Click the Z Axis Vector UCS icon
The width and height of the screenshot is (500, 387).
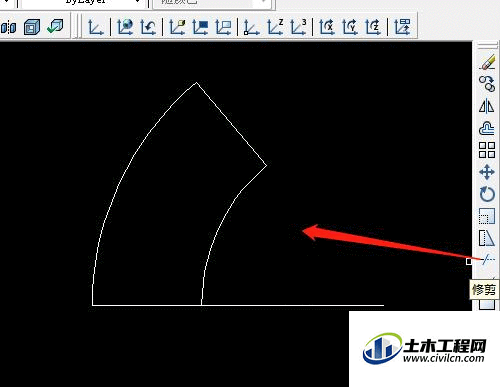click(275, 27)
